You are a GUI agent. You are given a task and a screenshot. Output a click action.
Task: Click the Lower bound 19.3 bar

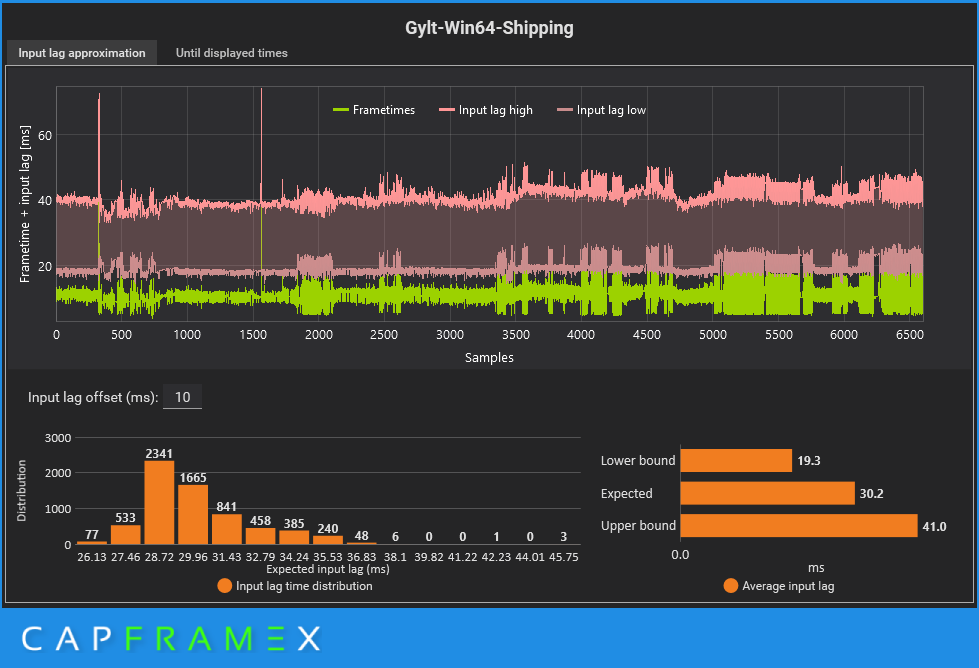click(736, 461)
